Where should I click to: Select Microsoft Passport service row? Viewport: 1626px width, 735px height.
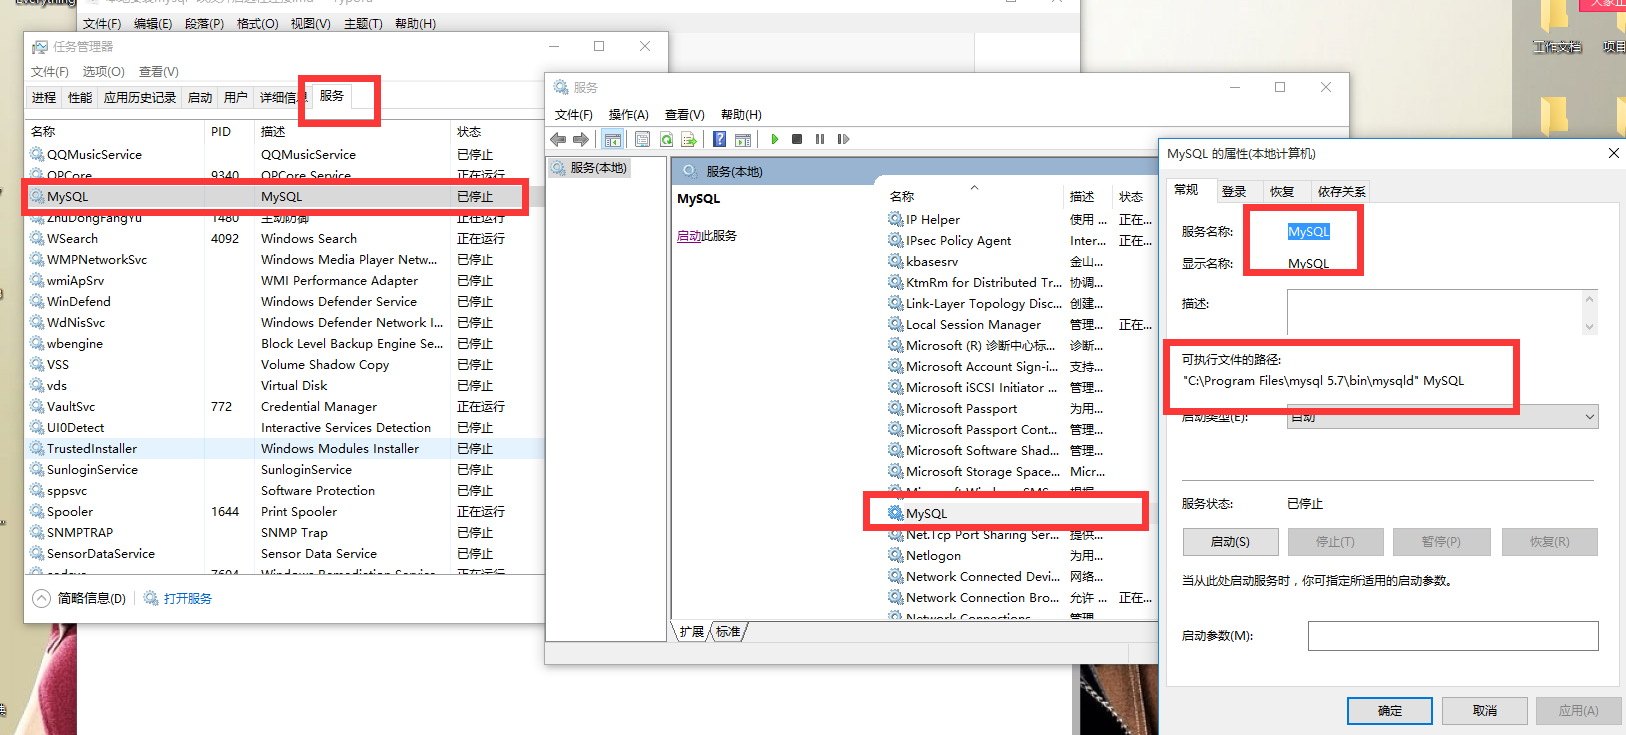(1020, 408)
